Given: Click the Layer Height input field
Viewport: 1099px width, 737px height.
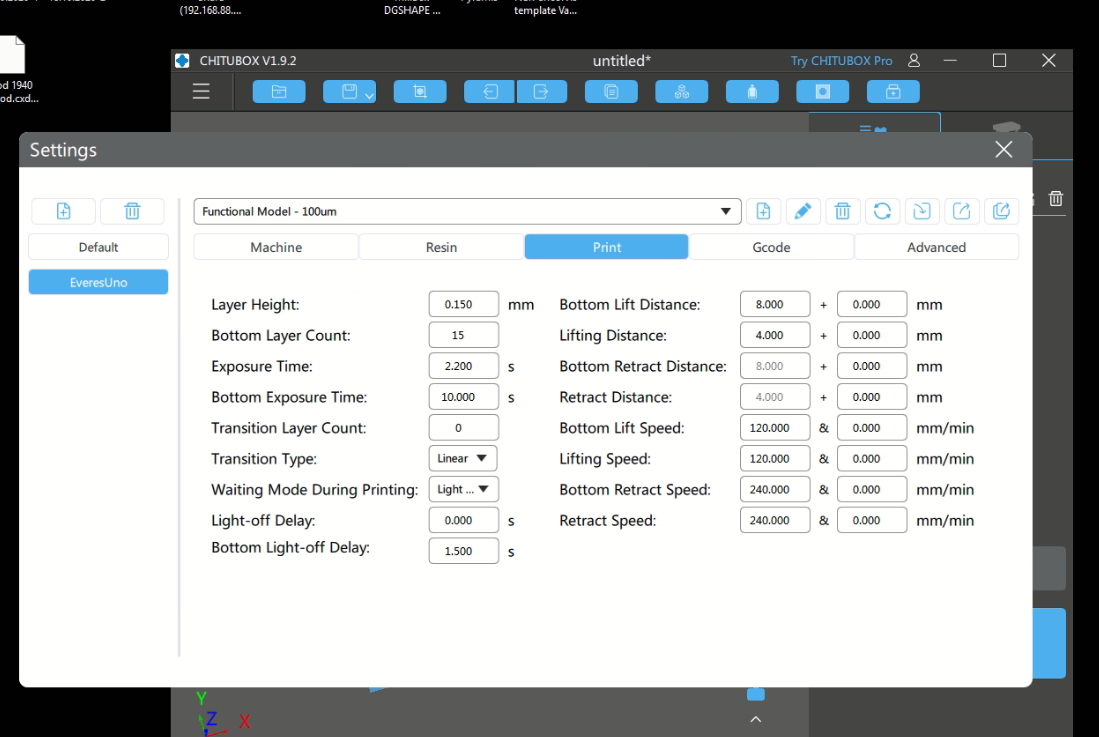Looking at the screenshot, I should [x=463, y=305].
